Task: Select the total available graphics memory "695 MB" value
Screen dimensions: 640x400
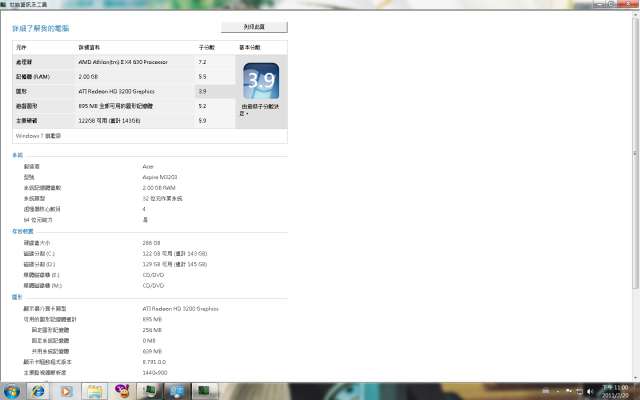Action: (x=152, y=319)
